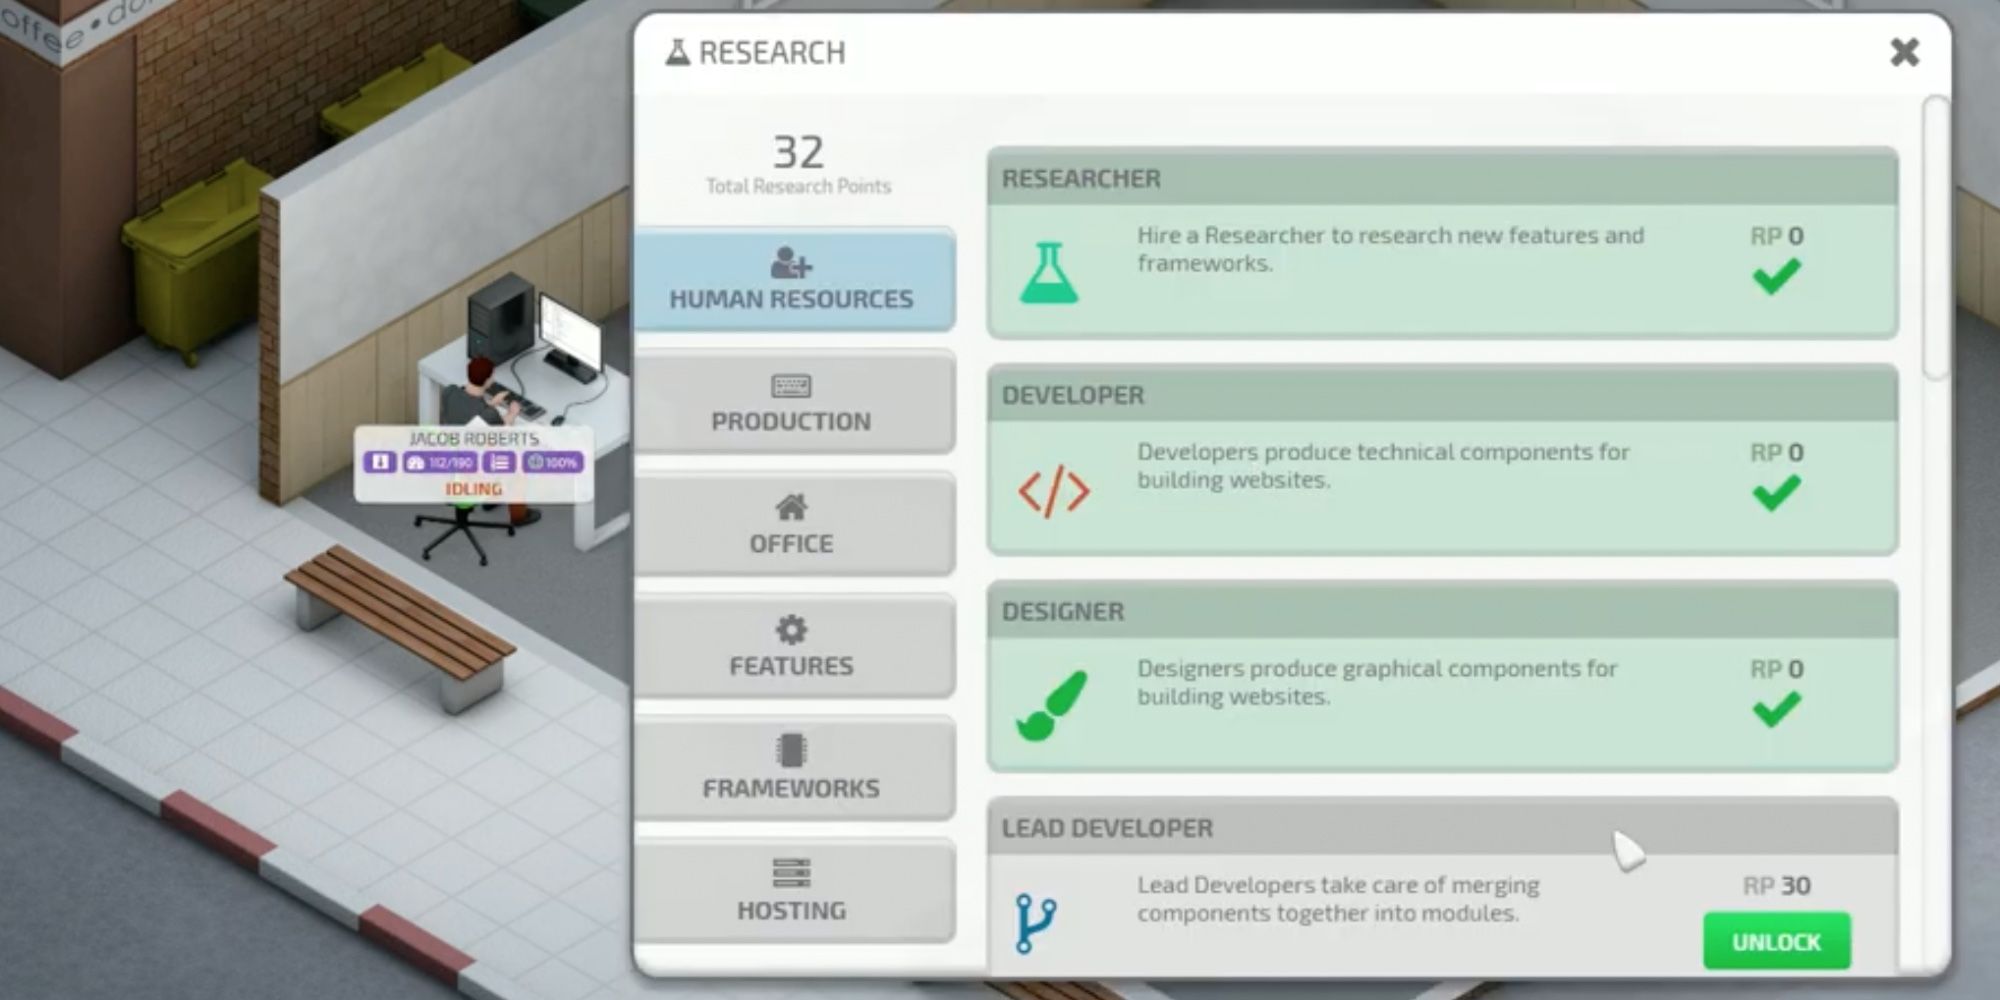The width and height of the screenshot is (2000, 1000).
Task: Click the green Researcher flask icon
Action: [x=1050, y=273]
